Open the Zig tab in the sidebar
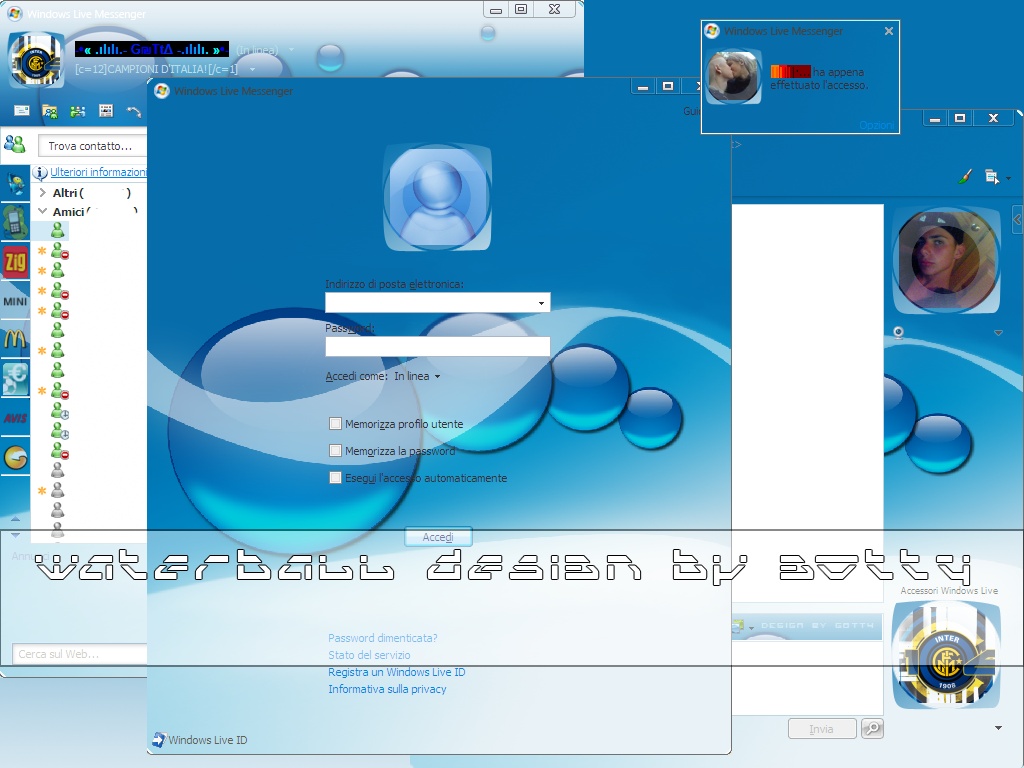This screenshot has width=1024, height=768. pyautogui.click(x=15, y=263)
